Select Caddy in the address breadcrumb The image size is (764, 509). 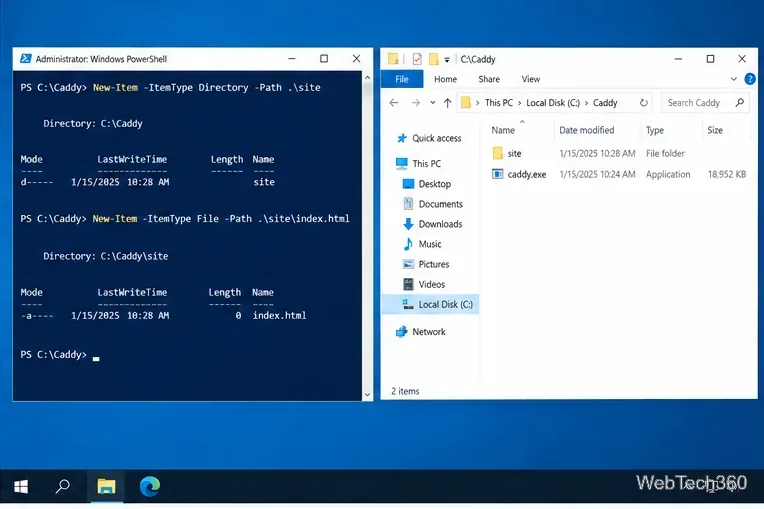tap(605, 103)
